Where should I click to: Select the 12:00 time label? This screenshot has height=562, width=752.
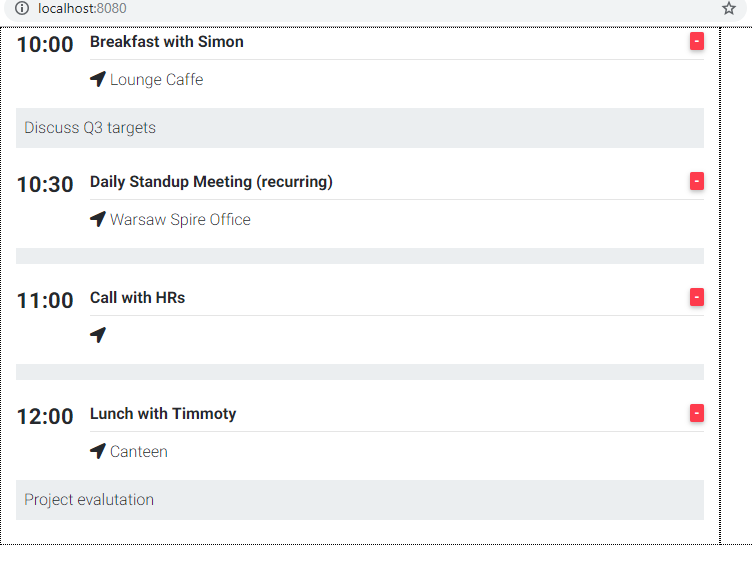pos(45,416)
